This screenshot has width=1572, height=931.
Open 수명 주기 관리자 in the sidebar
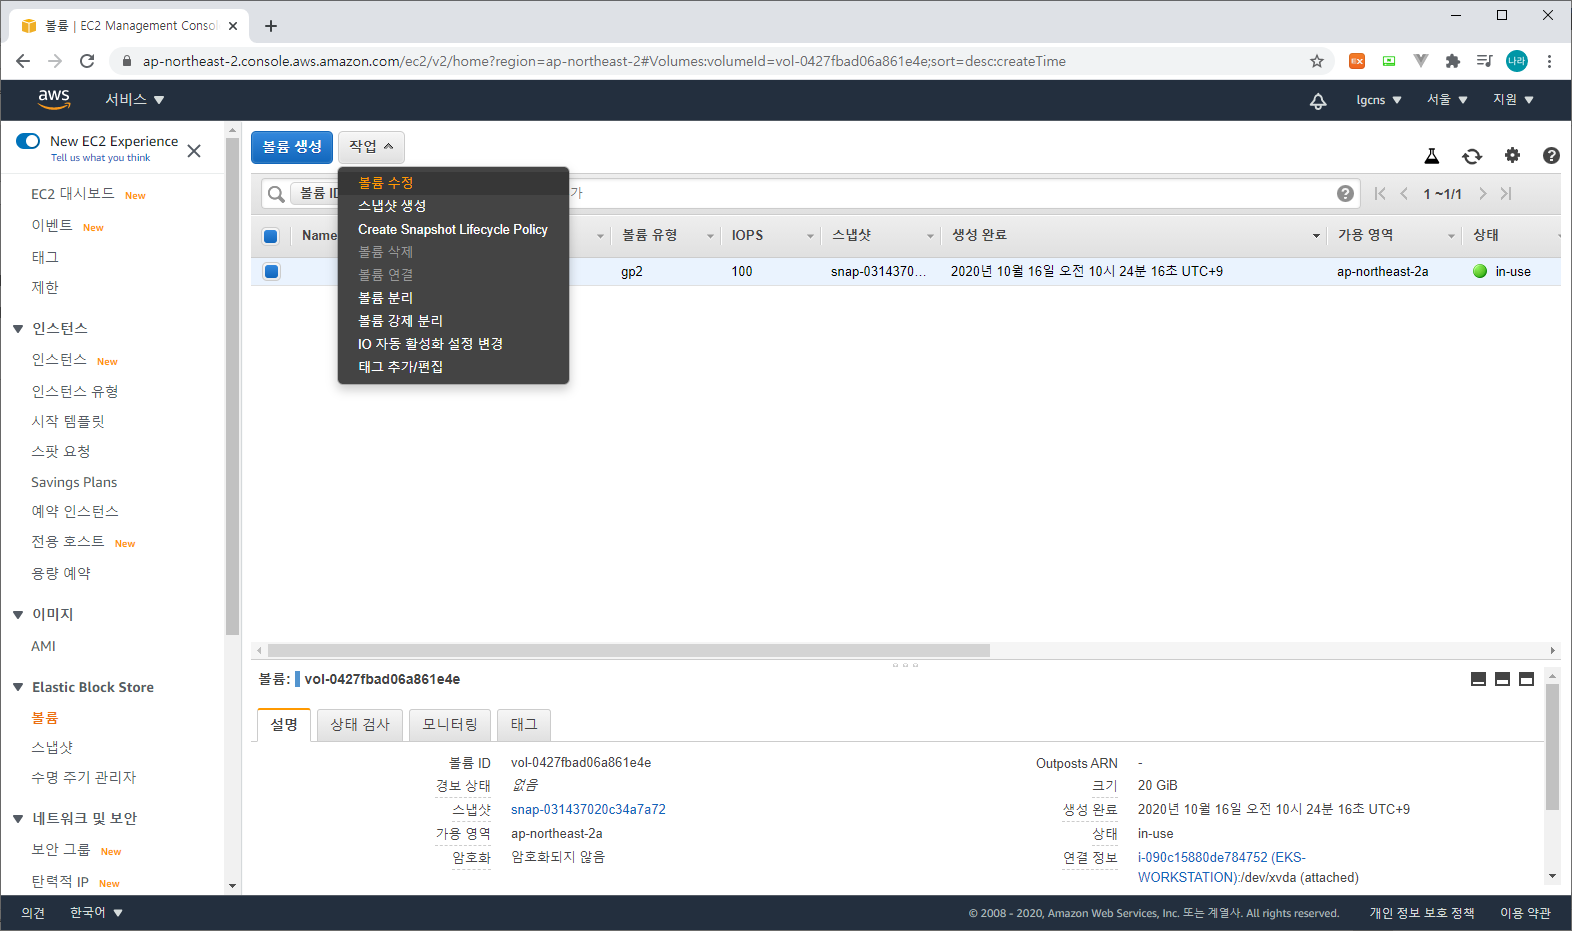tap(83, 778)
